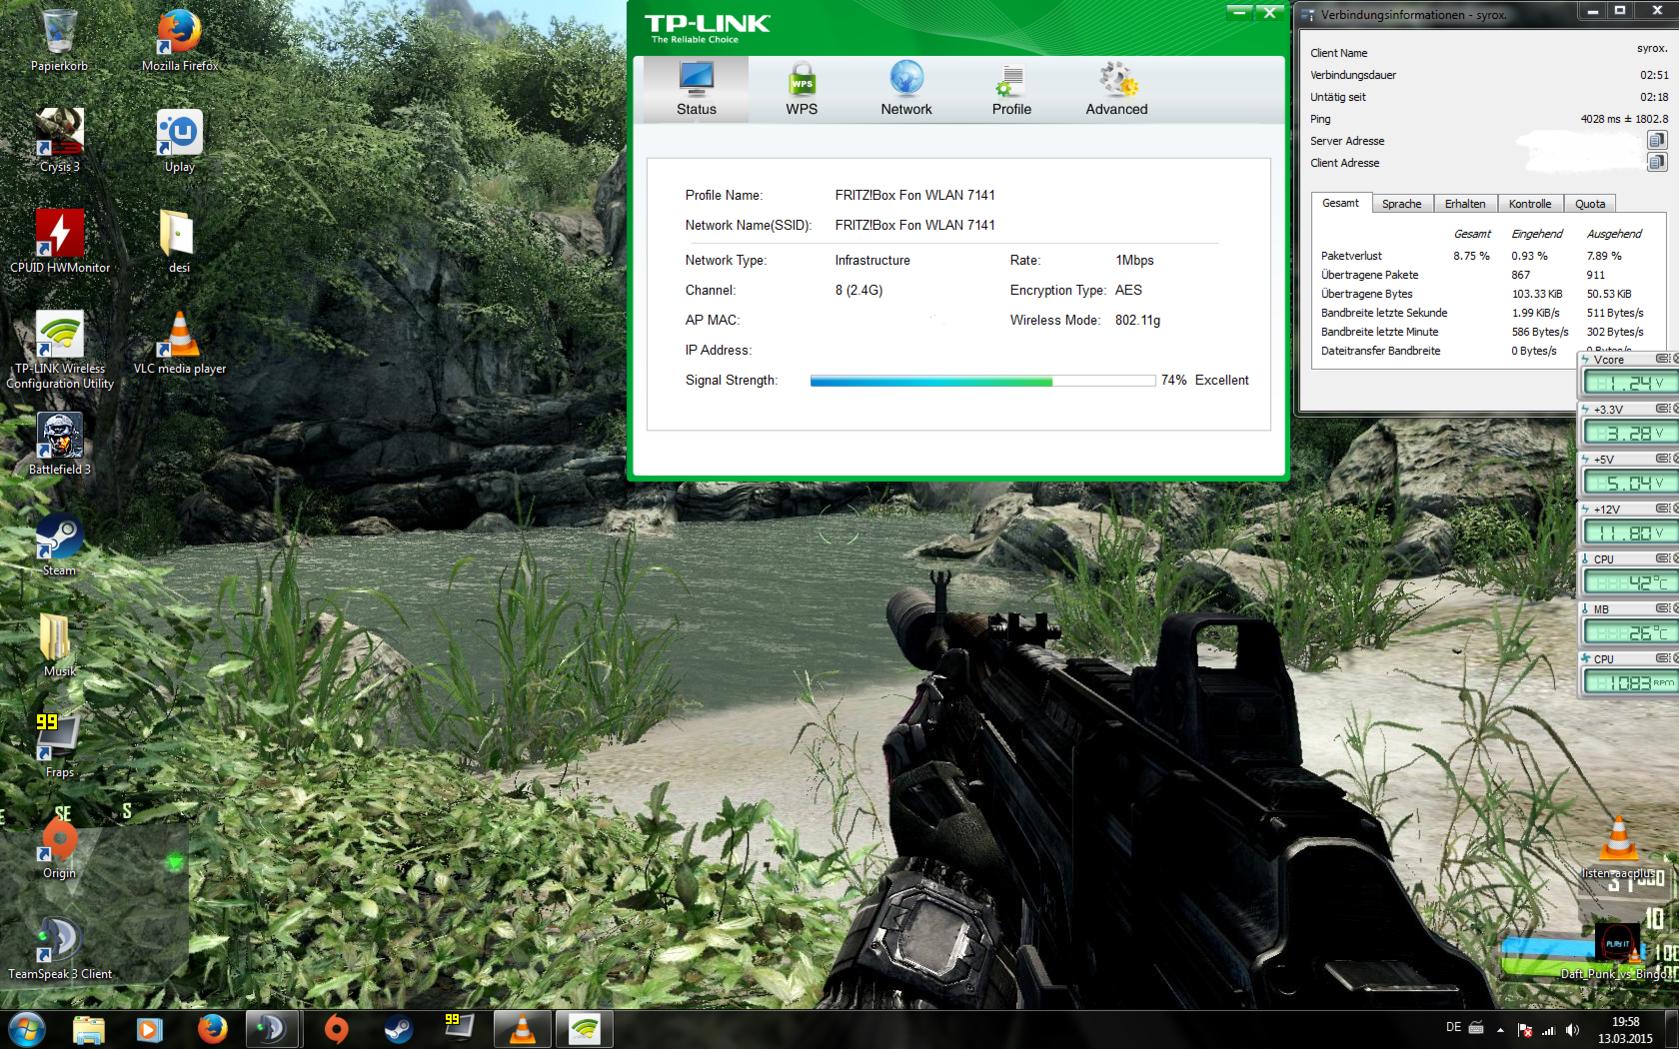Click the Ping value 4028 ms
The width and height of the screenshot is (1679, 1049).
[1624, 119]
